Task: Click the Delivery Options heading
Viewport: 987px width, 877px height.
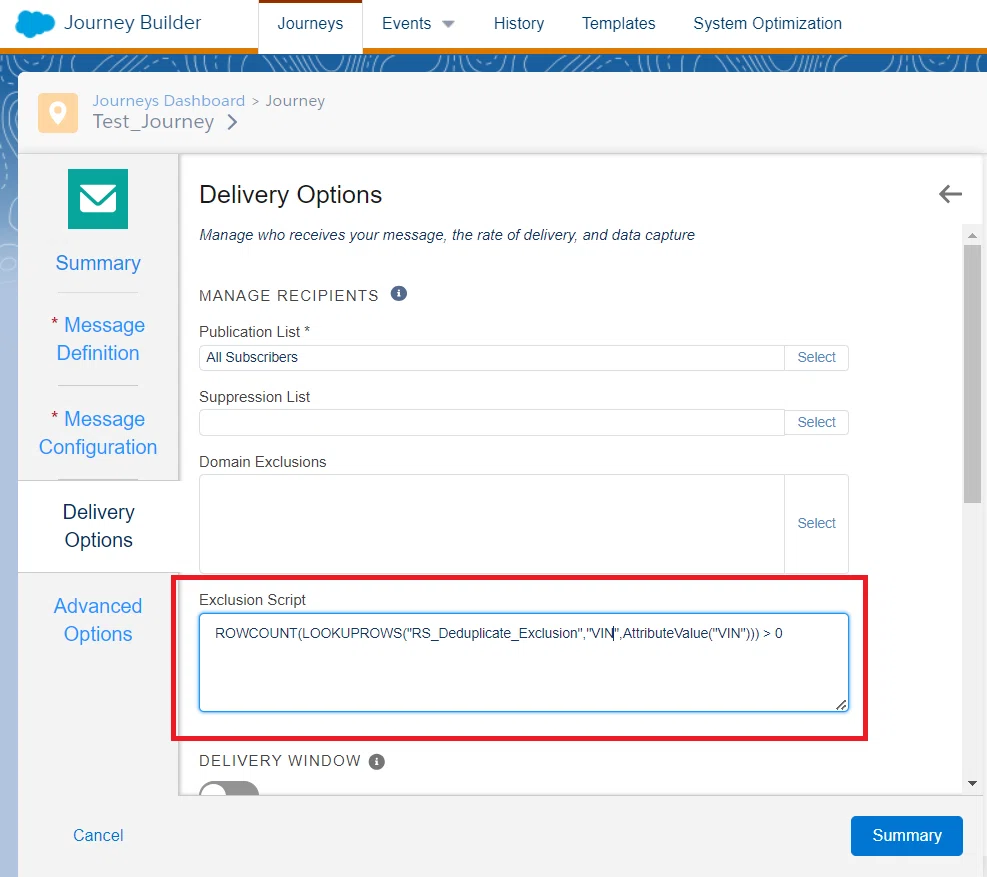Action: [x=291, y=195]
